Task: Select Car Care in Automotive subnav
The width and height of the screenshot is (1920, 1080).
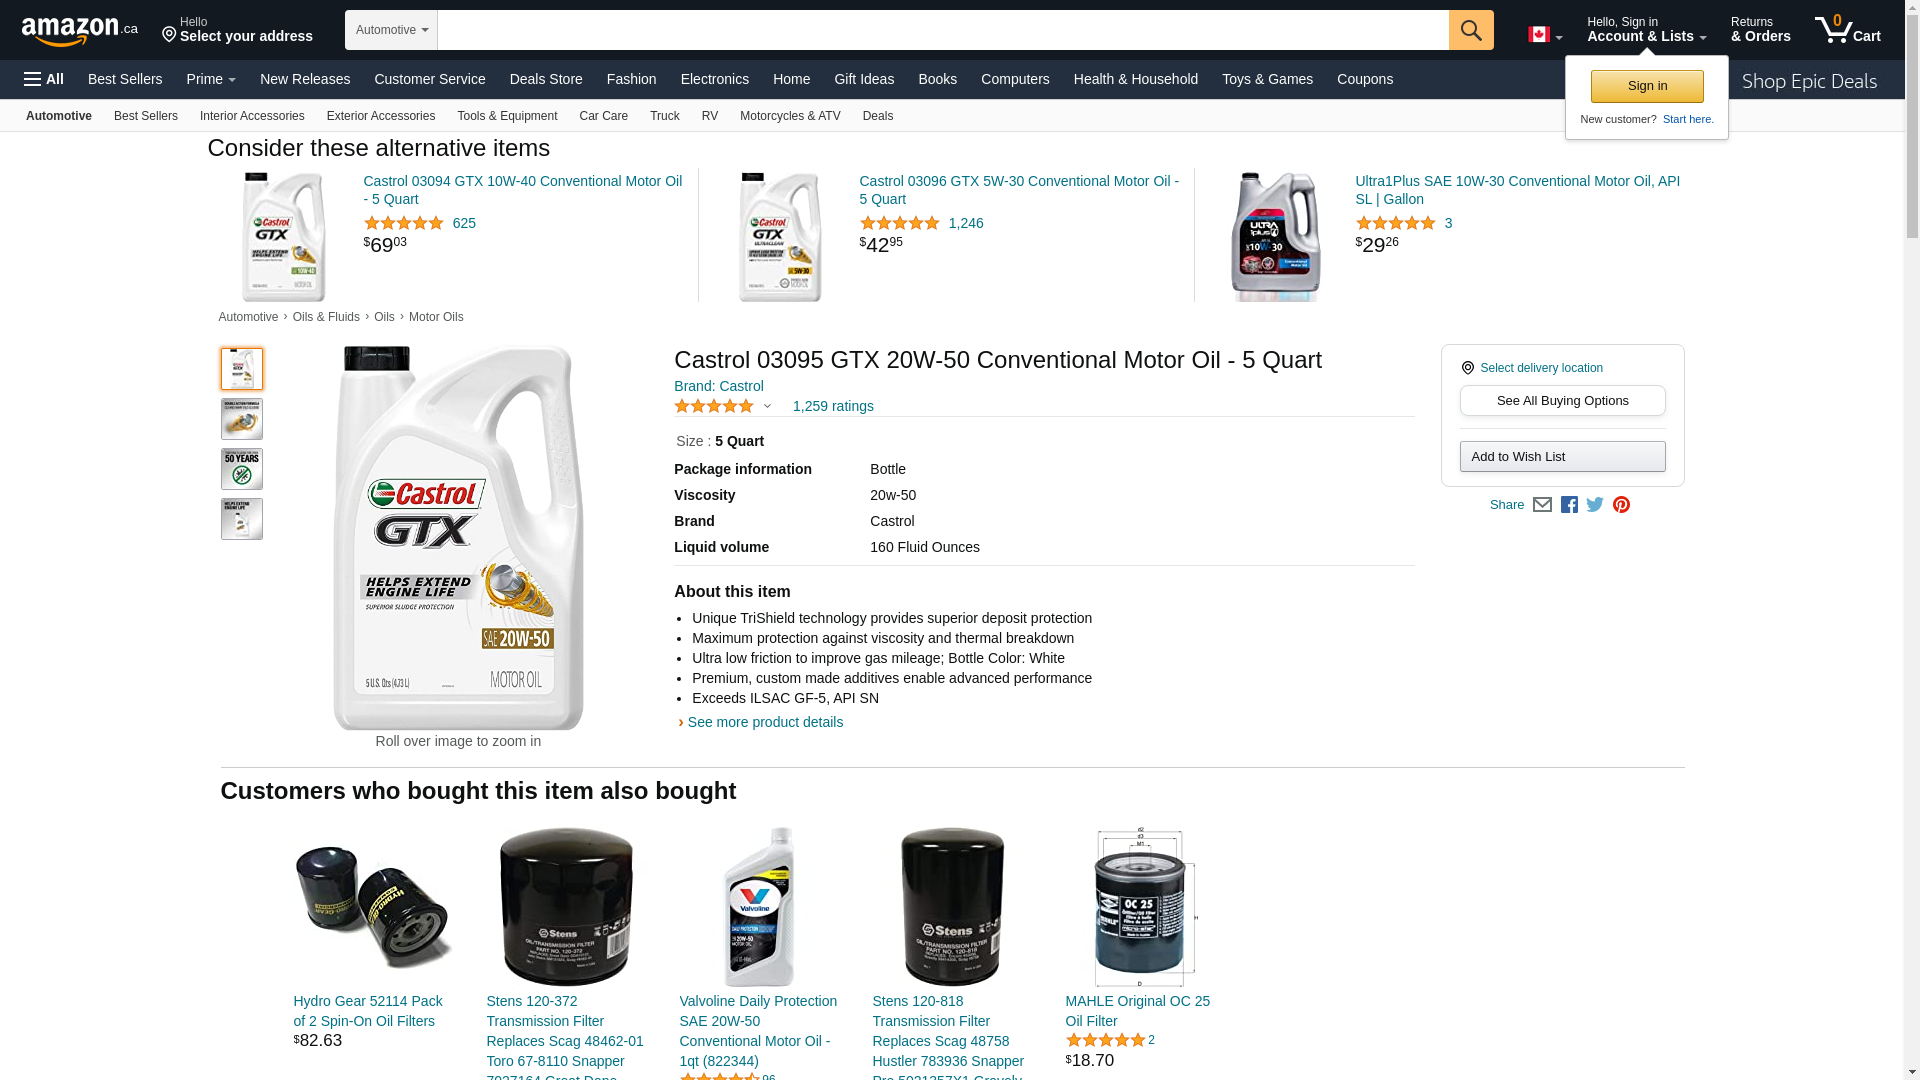Action: [603, 116]
